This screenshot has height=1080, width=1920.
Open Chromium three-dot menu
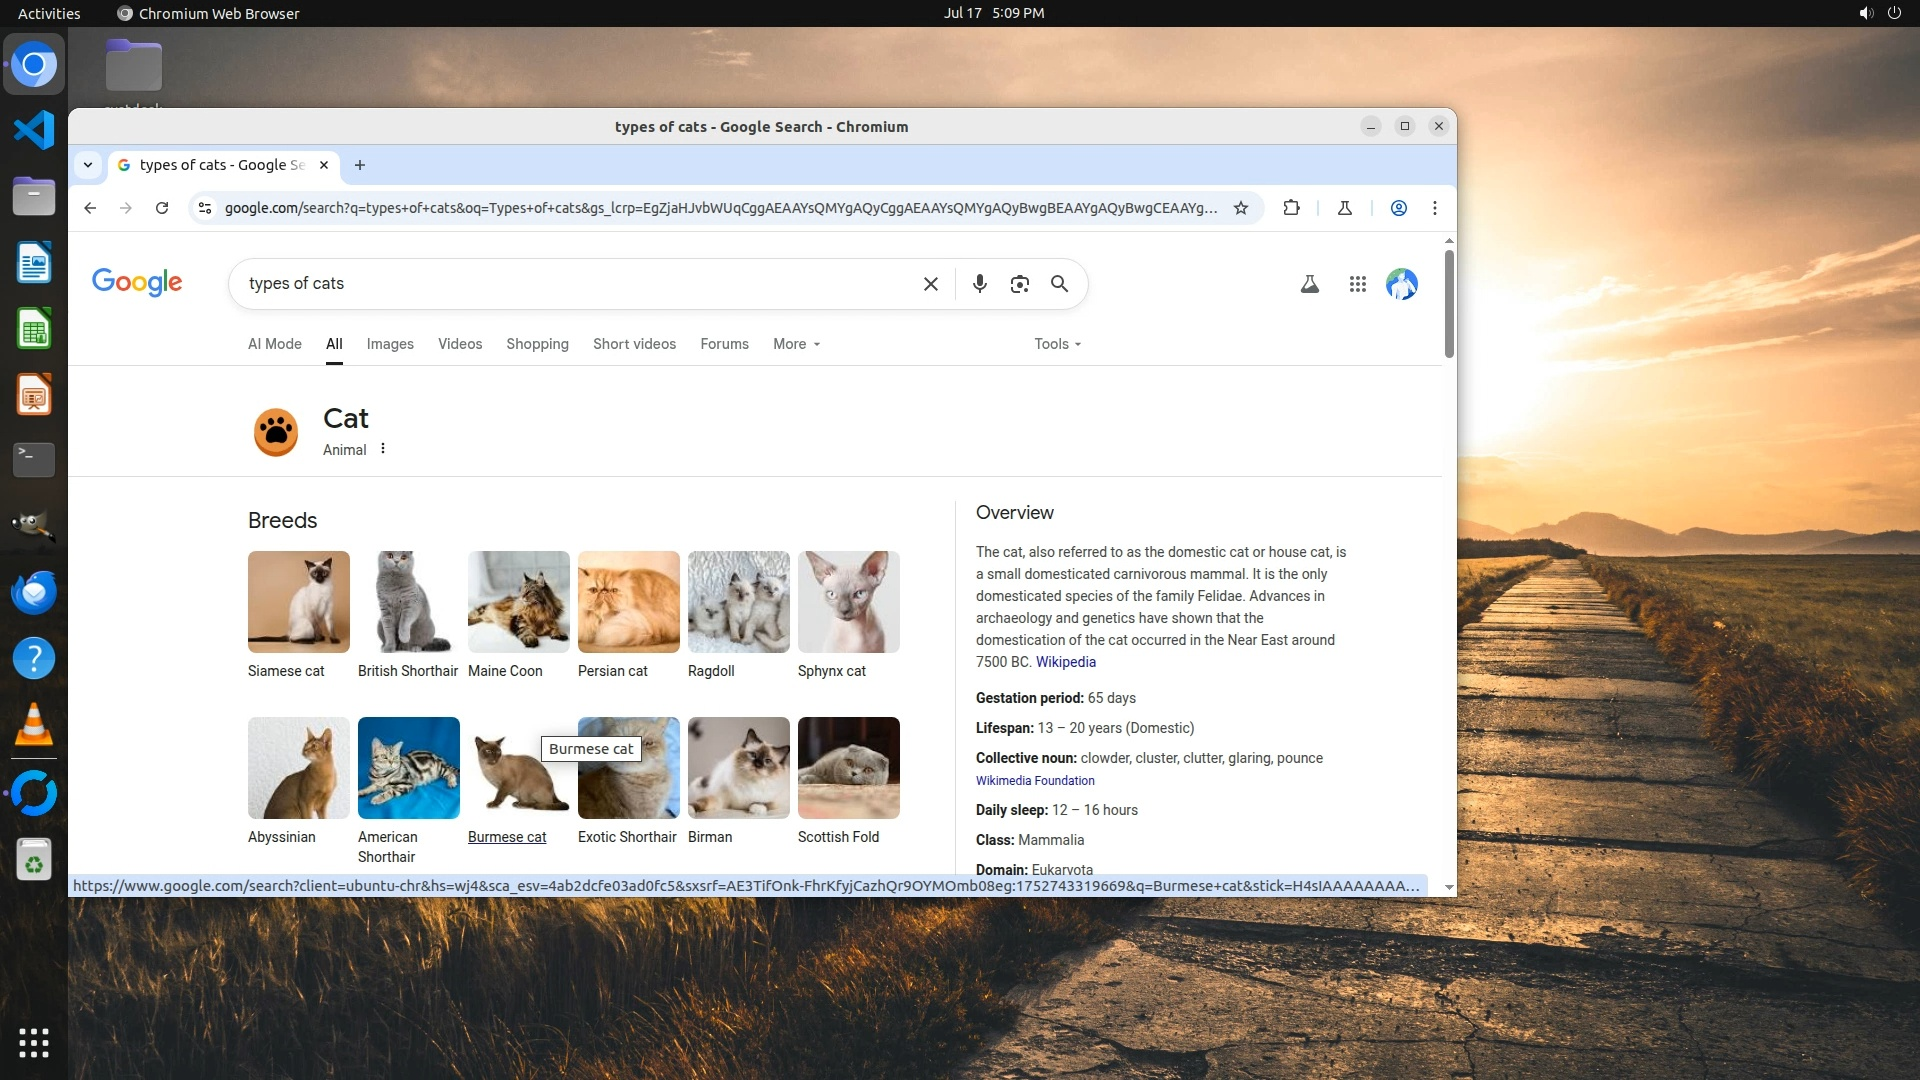coord(1435,208)
